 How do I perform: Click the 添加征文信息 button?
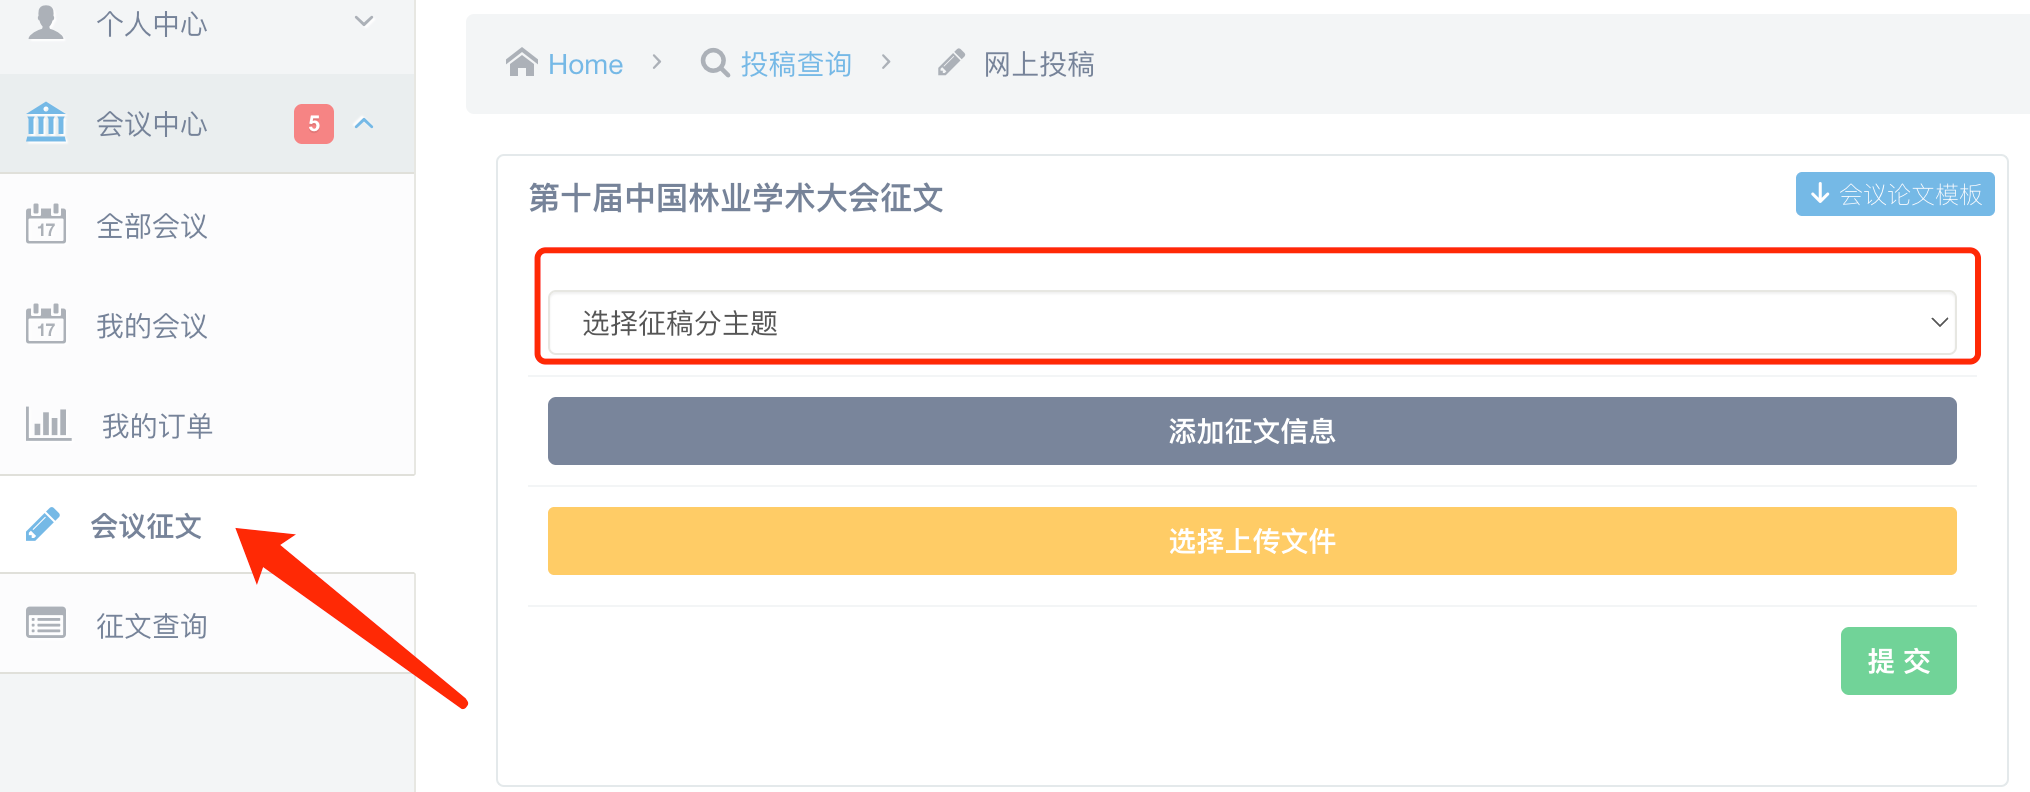pyautogui.click(x=1252, y=431)
